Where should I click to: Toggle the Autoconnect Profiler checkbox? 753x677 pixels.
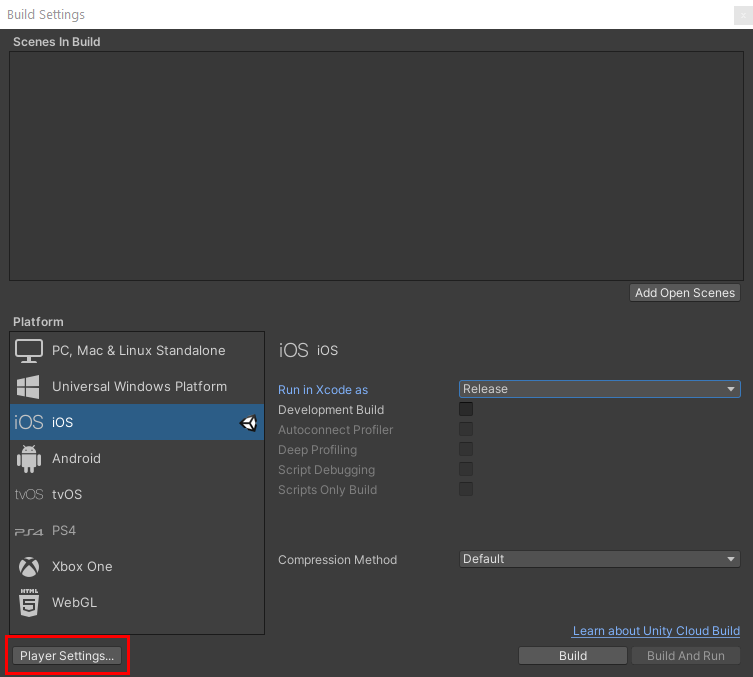(466, 429)
